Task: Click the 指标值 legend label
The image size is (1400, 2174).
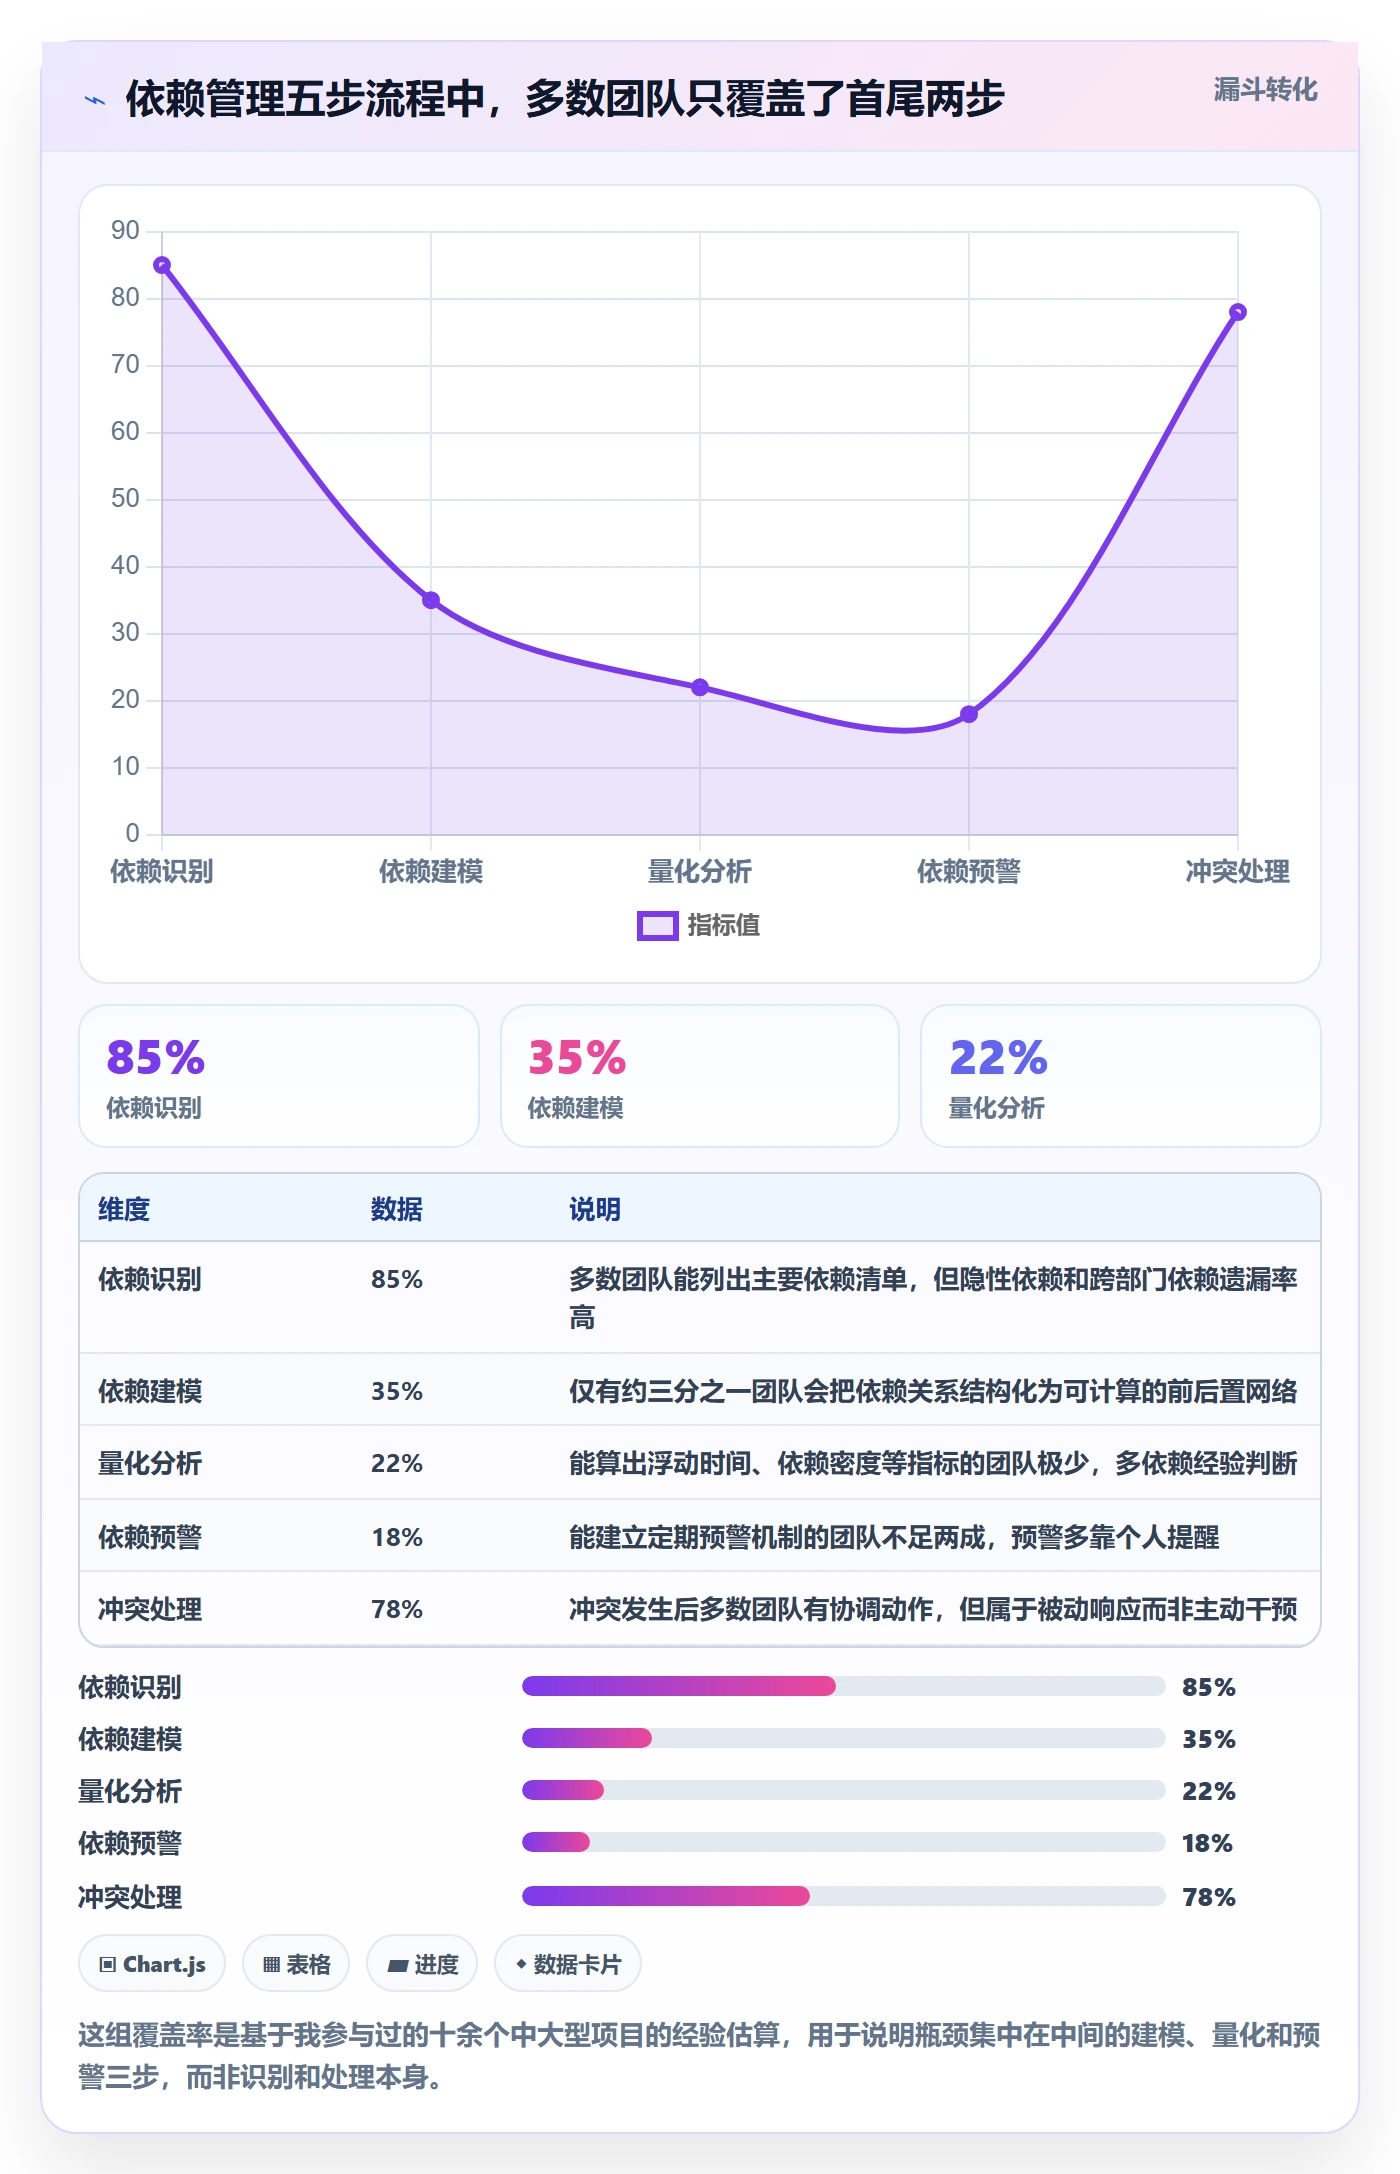Action: 724,926
